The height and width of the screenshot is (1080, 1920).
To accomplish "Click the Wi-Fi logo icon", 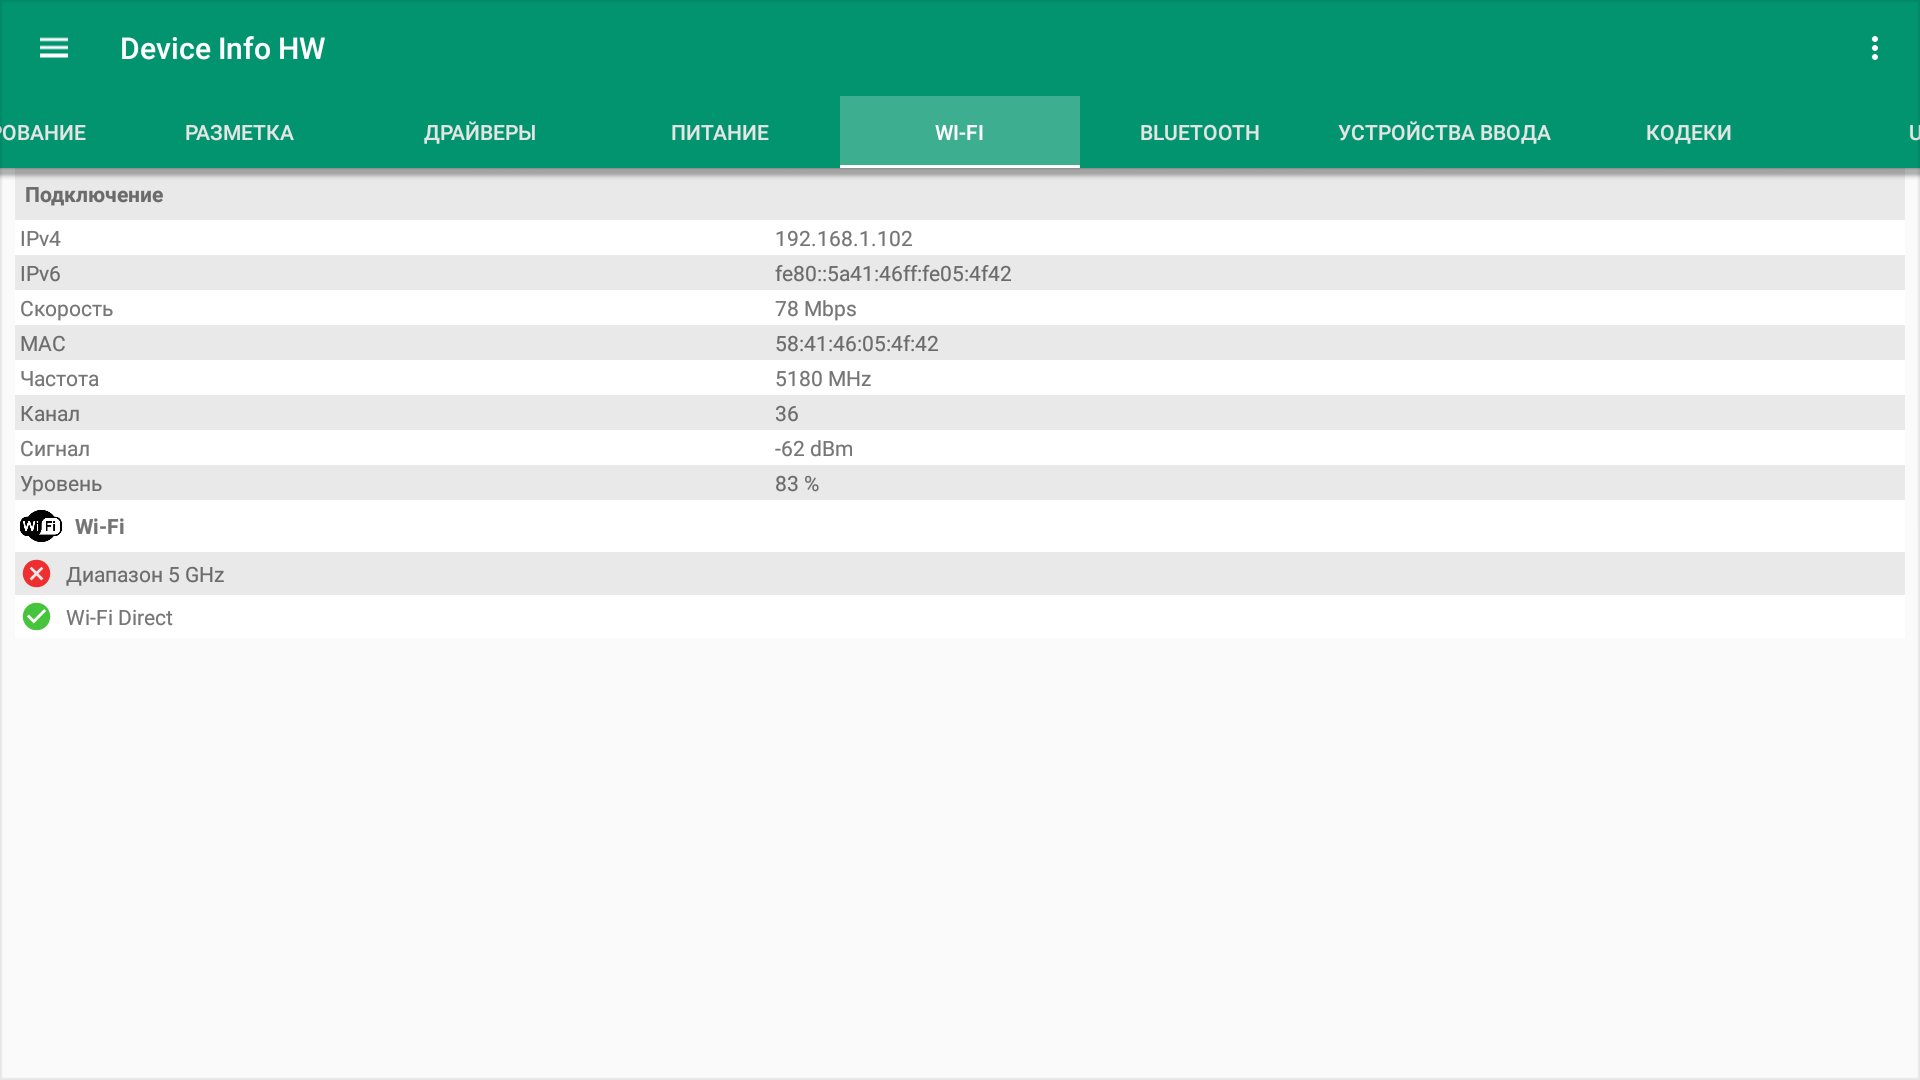I will (41, 526).
